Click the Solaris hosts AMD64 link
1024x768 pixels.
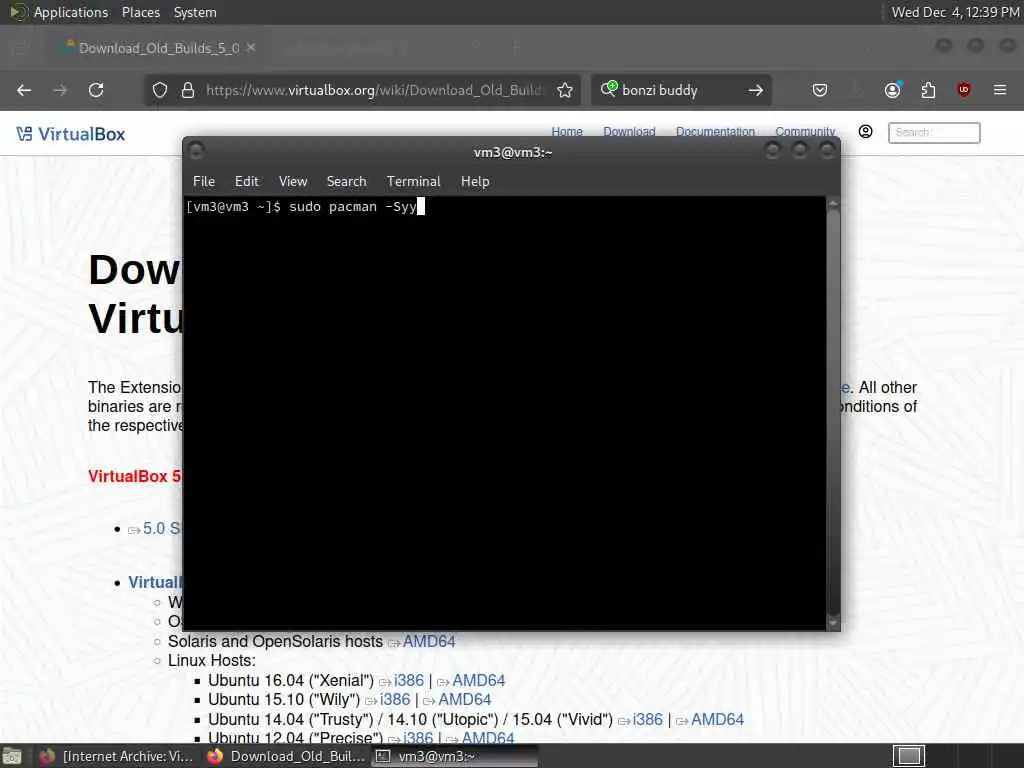tap(429, 641)
